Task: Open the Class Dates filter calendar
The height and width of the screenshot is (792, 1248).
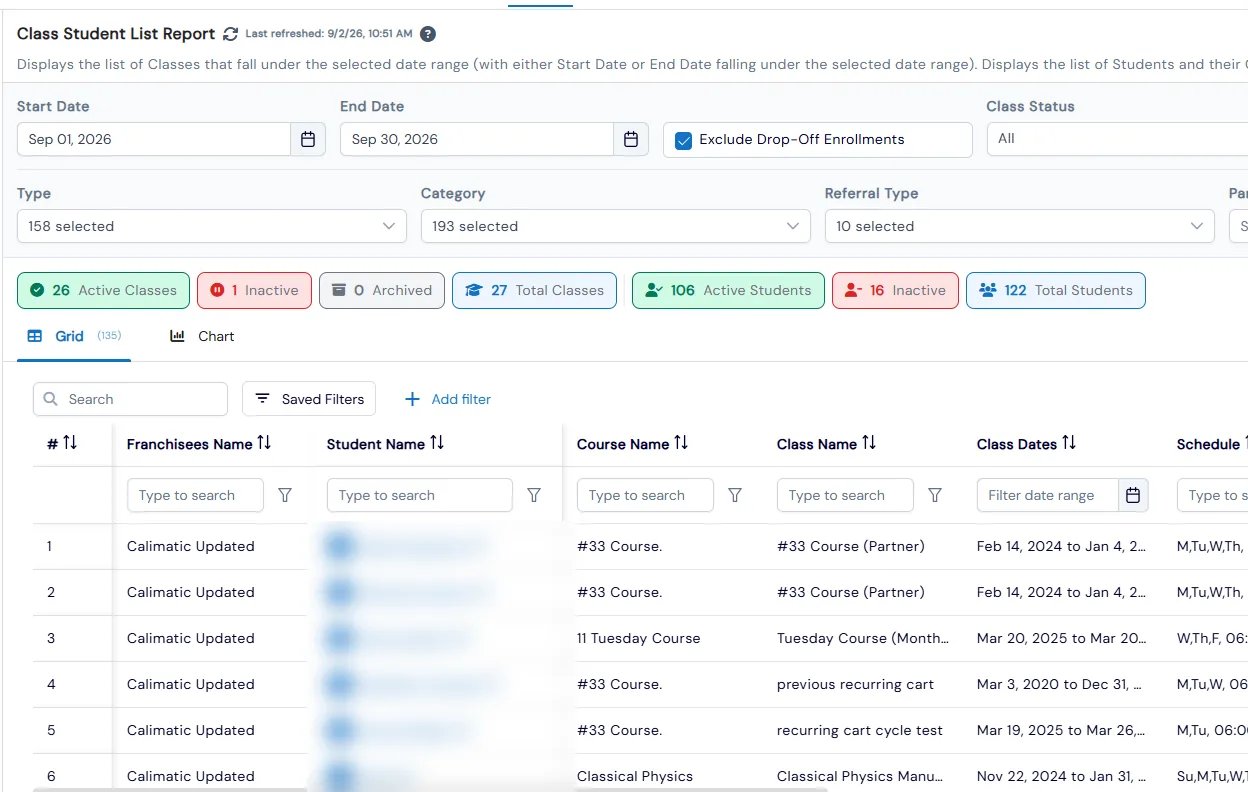Action: tap(1133, 495)
